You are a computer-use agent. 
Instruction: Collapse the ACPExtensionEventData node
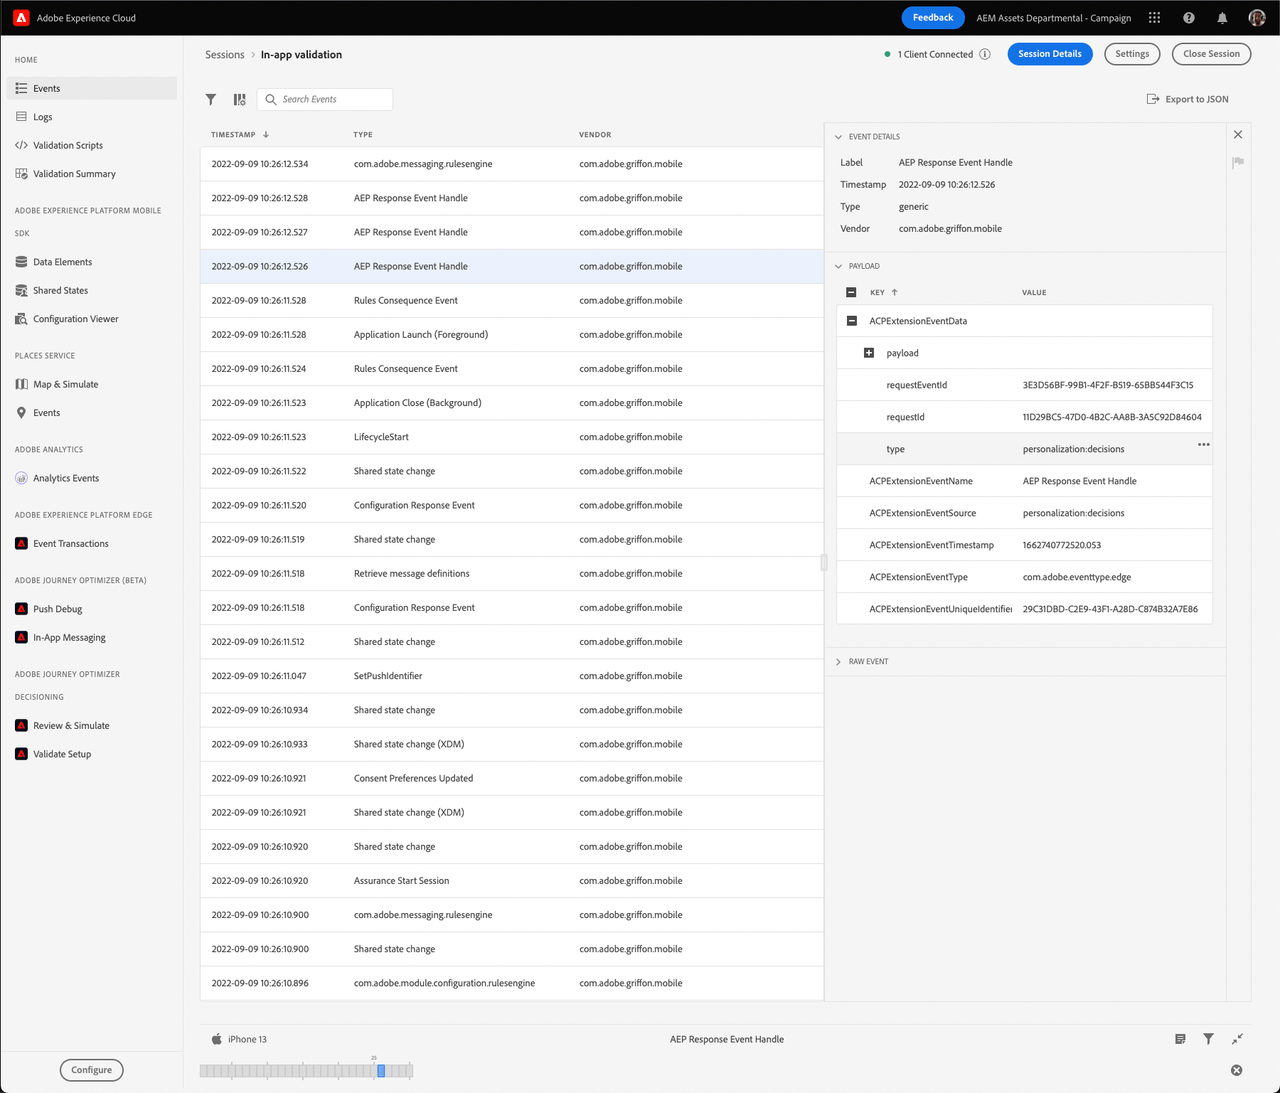(852, 321)
